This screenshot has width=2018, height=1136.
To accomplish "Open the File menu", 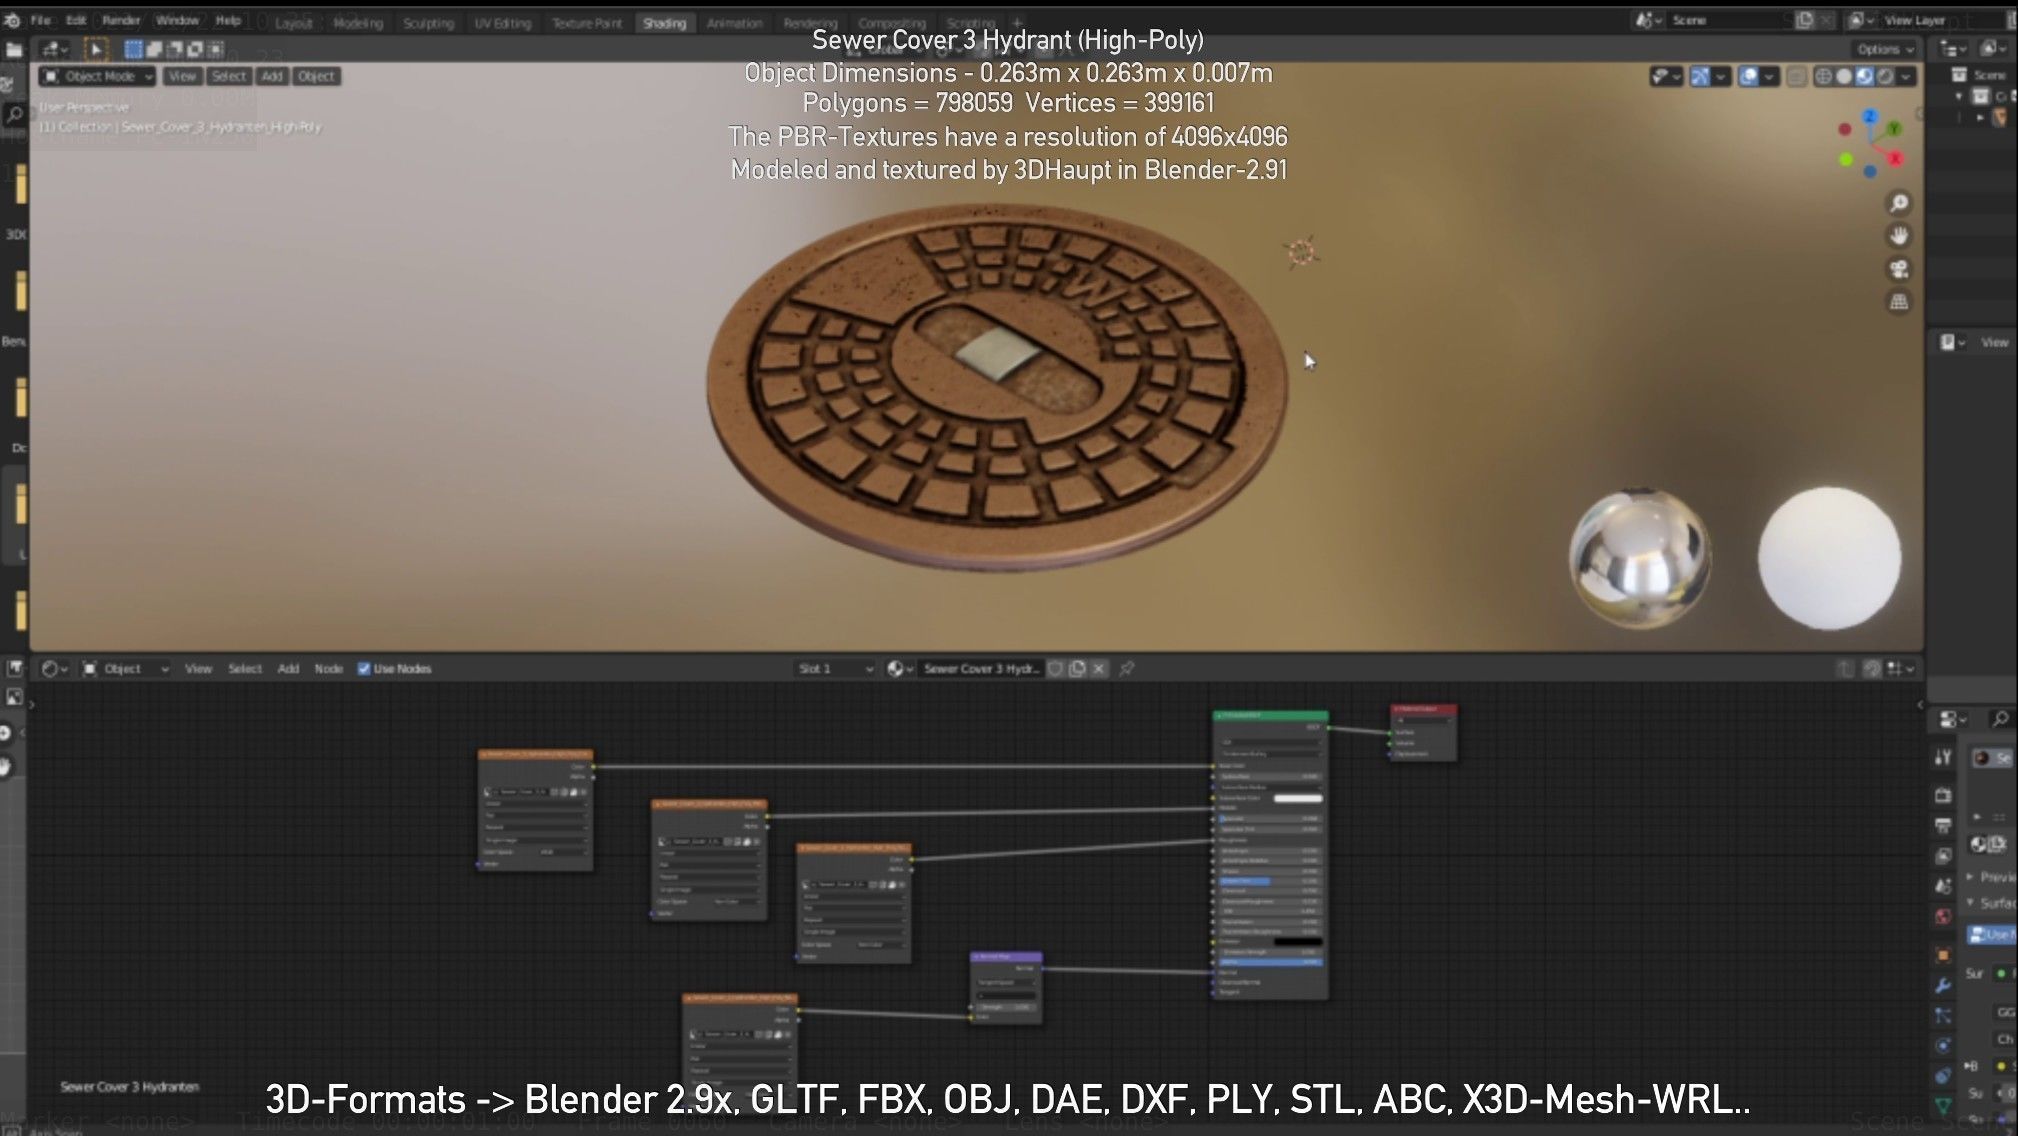I will pyautogui.click(x=40, y=20).
